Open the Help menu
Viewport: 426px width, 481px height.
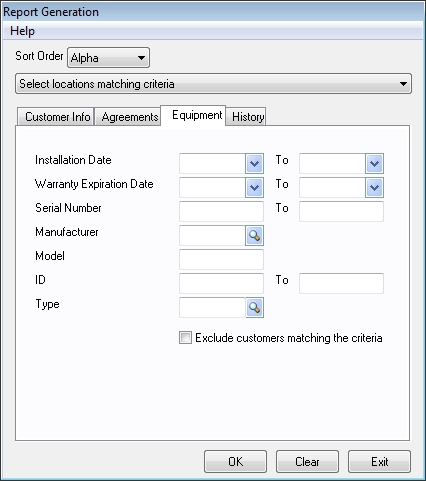(x=22, y=31)
